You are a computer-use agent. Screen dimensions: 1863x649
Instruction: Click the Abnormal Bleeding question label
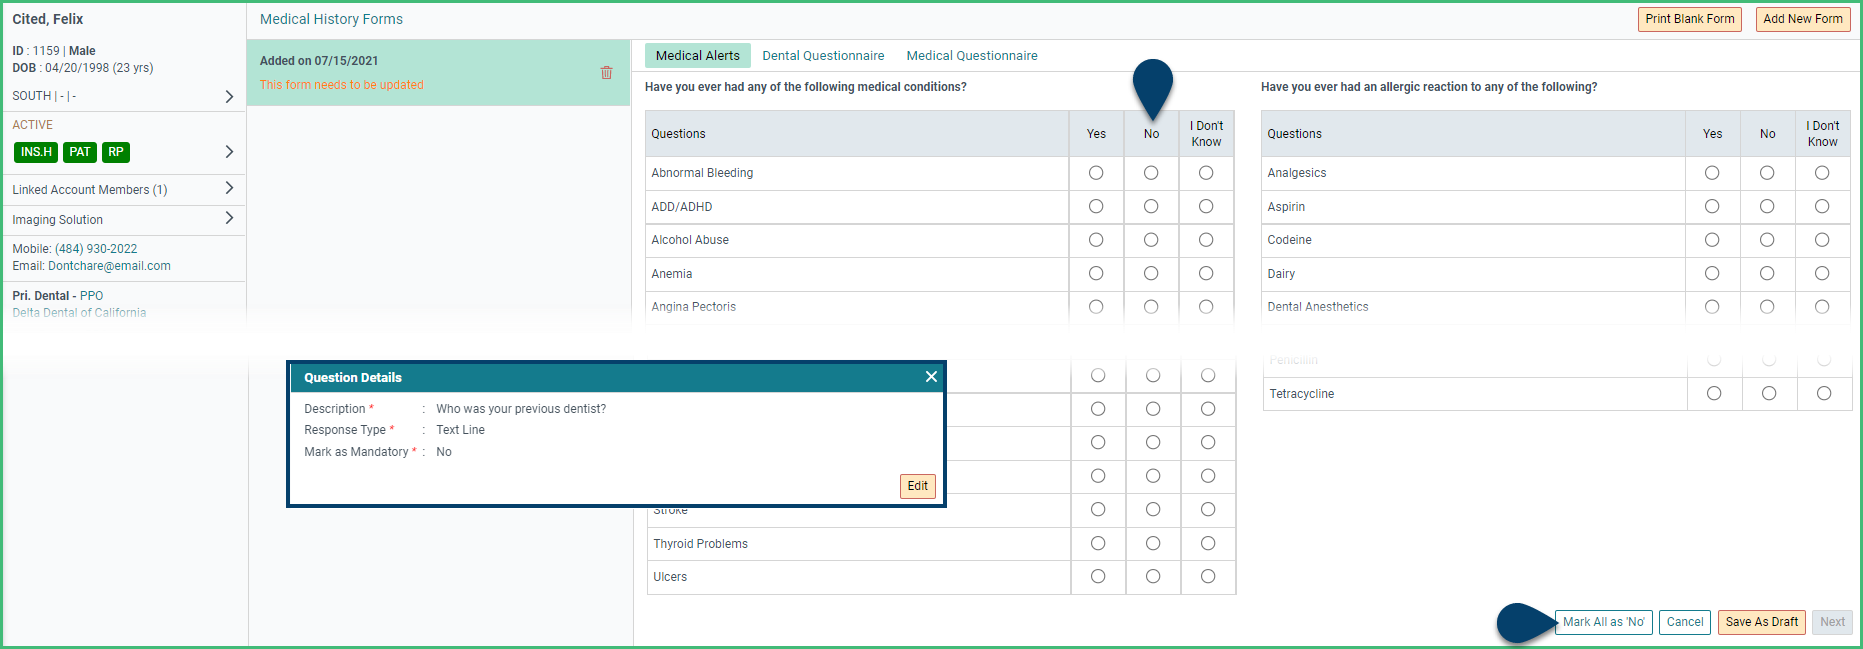(x=702, y=173)
